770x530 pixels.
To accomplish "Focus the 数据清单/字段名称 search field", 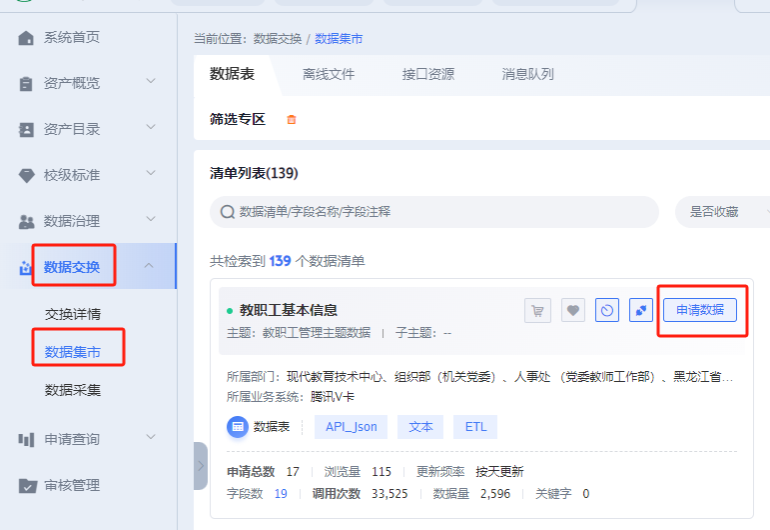I will (434, 212).
